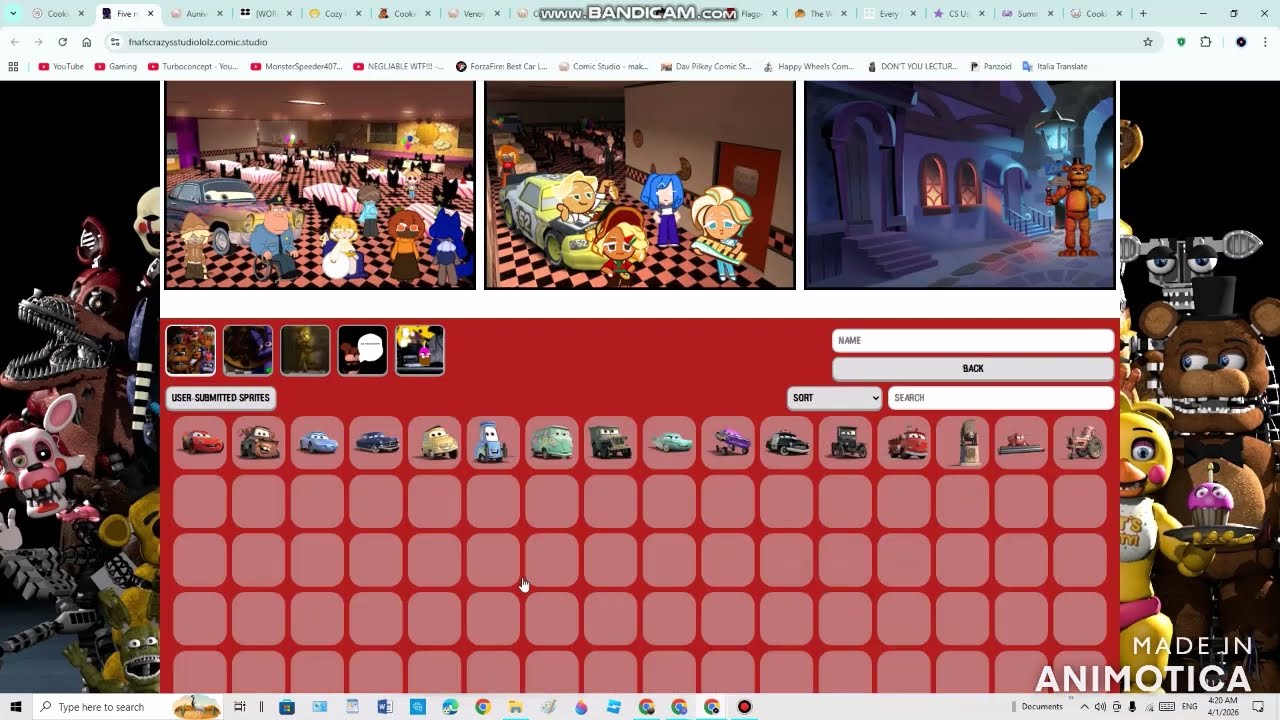Open the cupcake scene category
Viewport: 1280px width, 720px height.
click(x=420, y=350)
